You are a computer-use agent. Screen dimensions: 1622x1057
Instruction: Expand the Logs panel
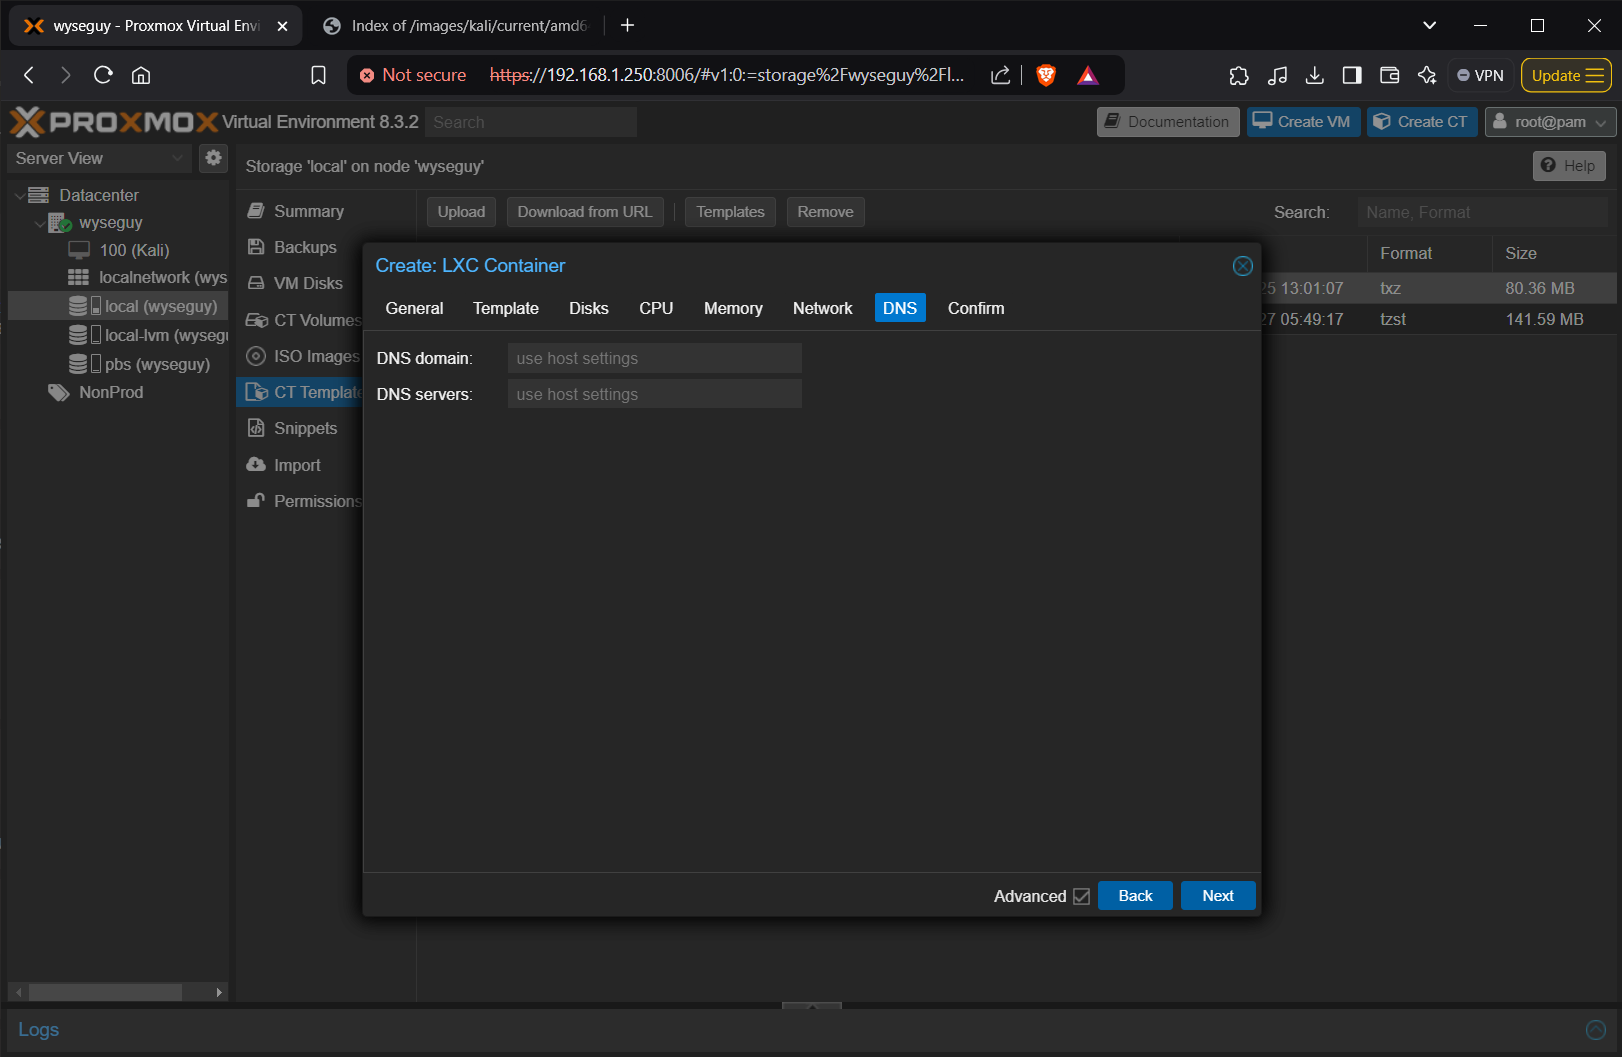pyautogui.click(x=39, y=1030)
